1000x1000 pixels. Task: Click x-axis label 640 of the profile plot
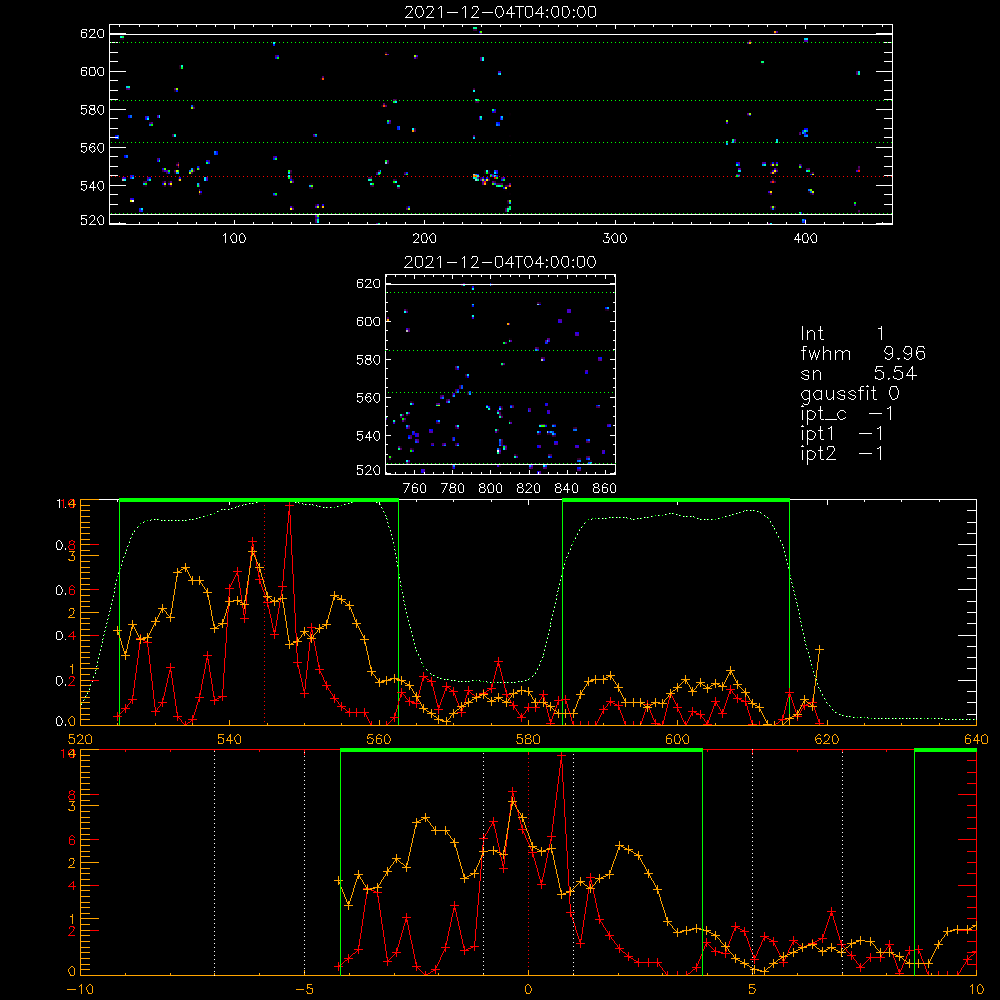pyautogui.click(x=976, y=739)
